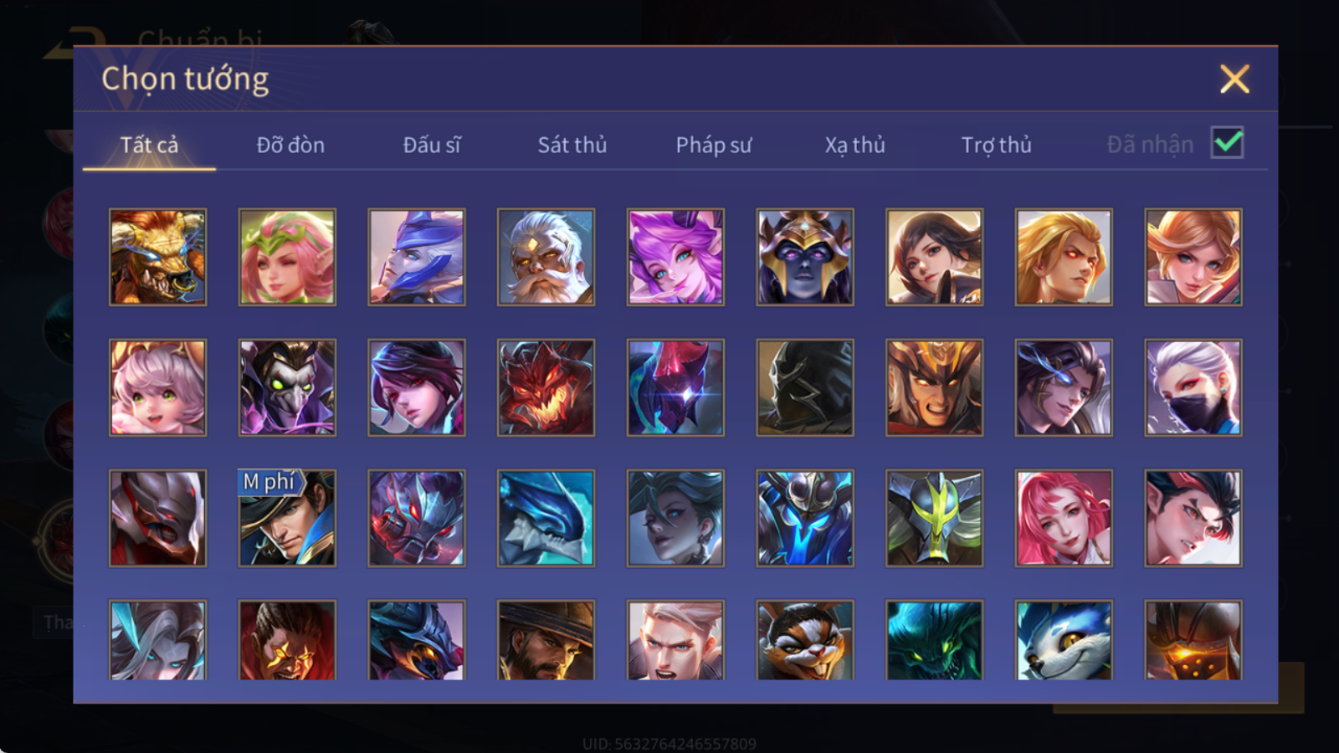This screenshot has width=1339, height=753.
Task: Show the Xạ thủ hero category
Action: pos(855,145)
